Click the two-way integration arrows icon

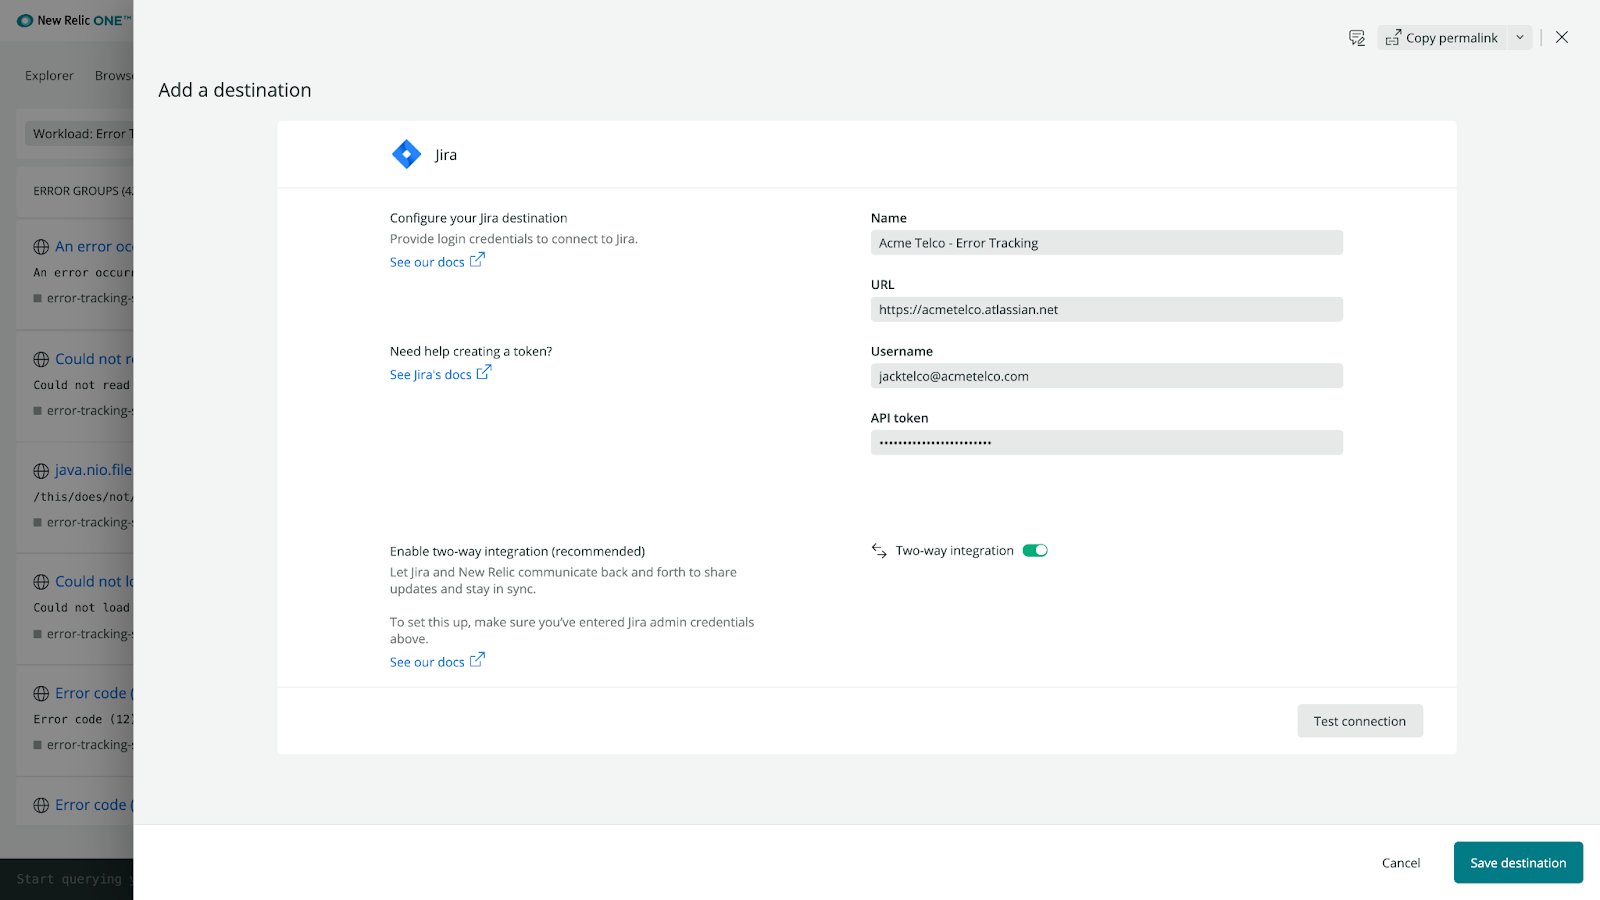click(878, 550)
